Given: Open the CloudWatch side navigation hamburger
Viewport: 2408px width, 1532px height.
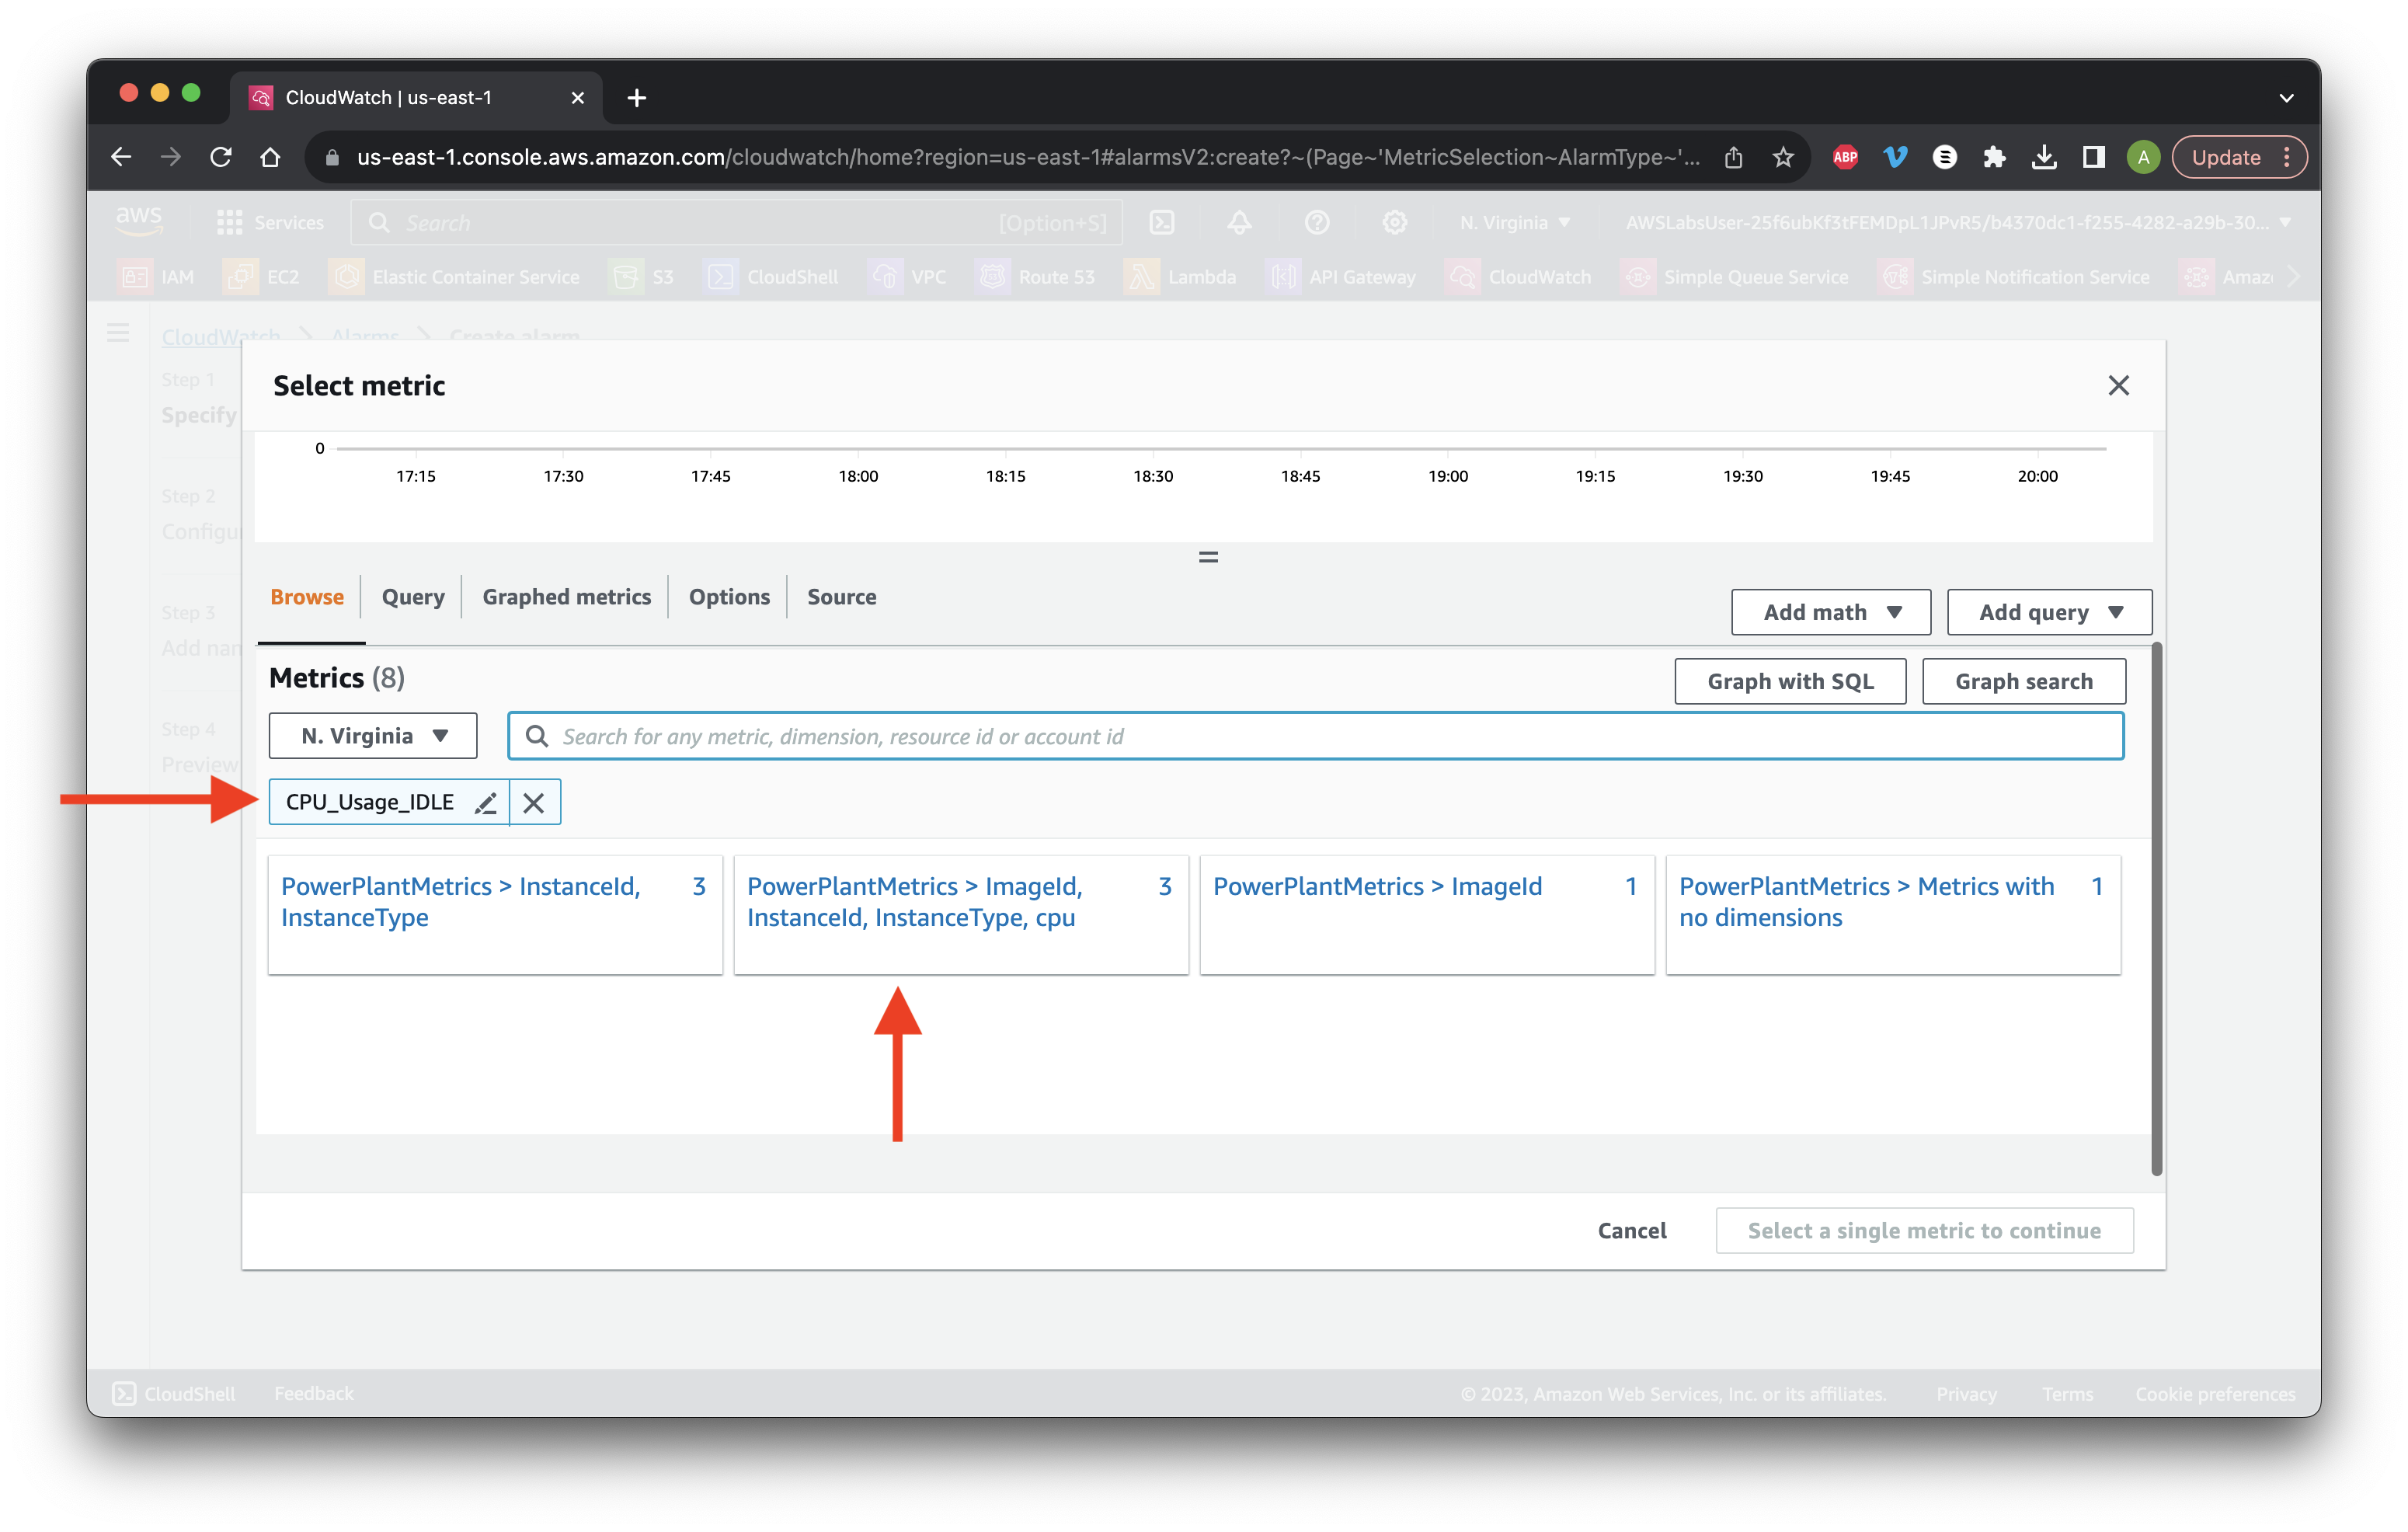Looking at the screenshot, I should tap(118, 333).
